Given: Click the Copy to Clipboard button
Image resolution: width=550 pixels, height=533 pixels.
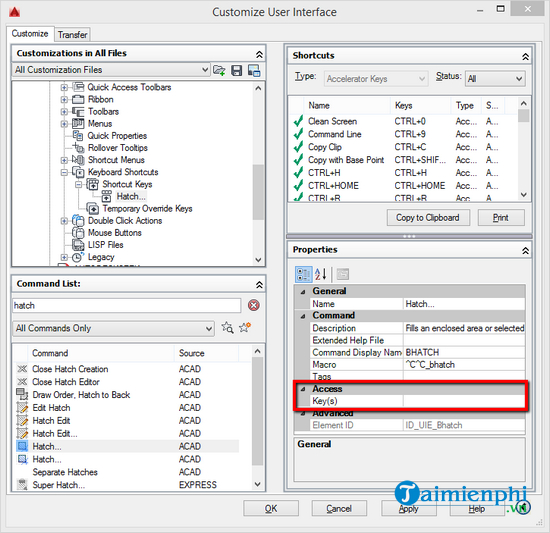Looking at the screenshot, I should coord(428,218).
